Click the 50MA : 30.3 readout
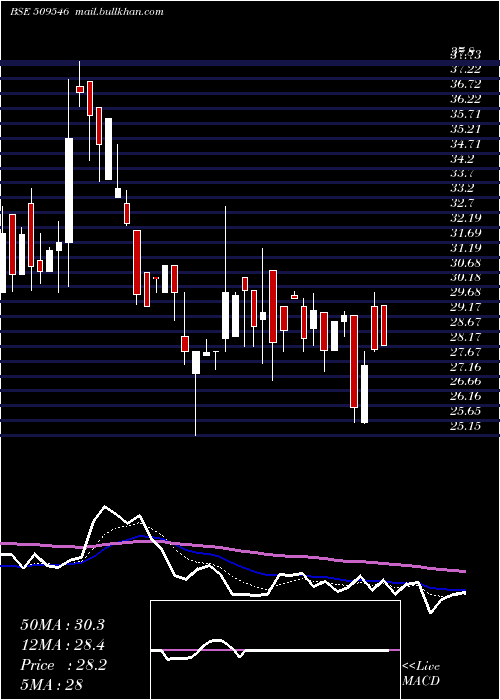 62,625
